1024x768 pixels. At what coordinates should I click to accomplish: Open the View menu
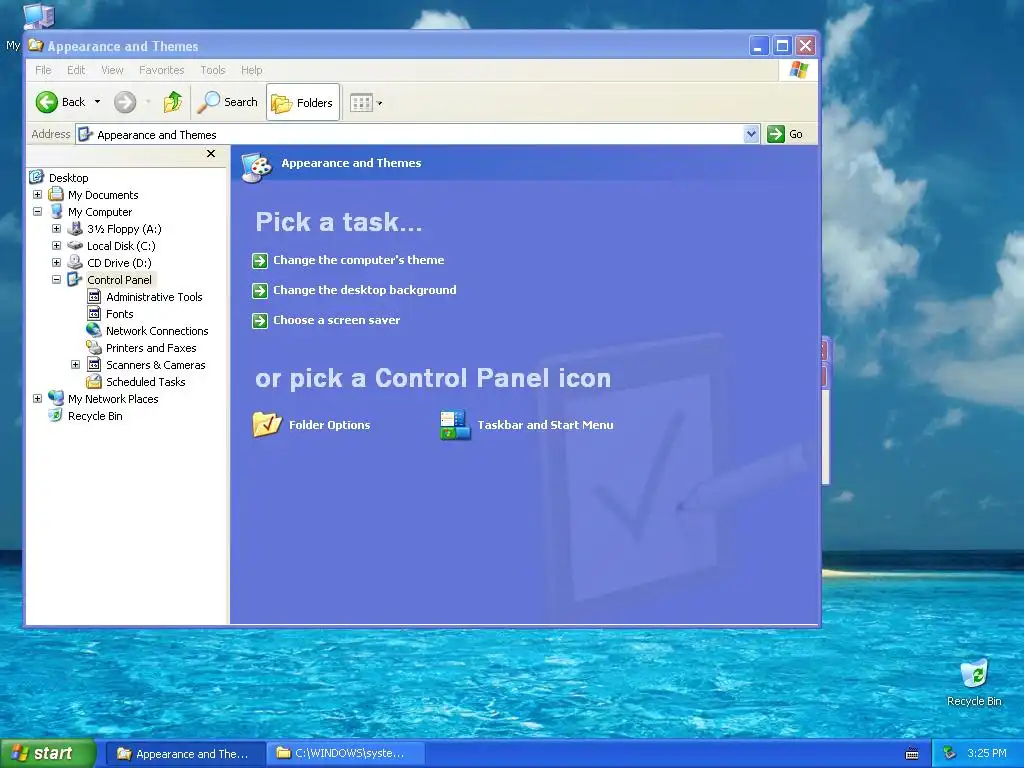click(112, 70)
